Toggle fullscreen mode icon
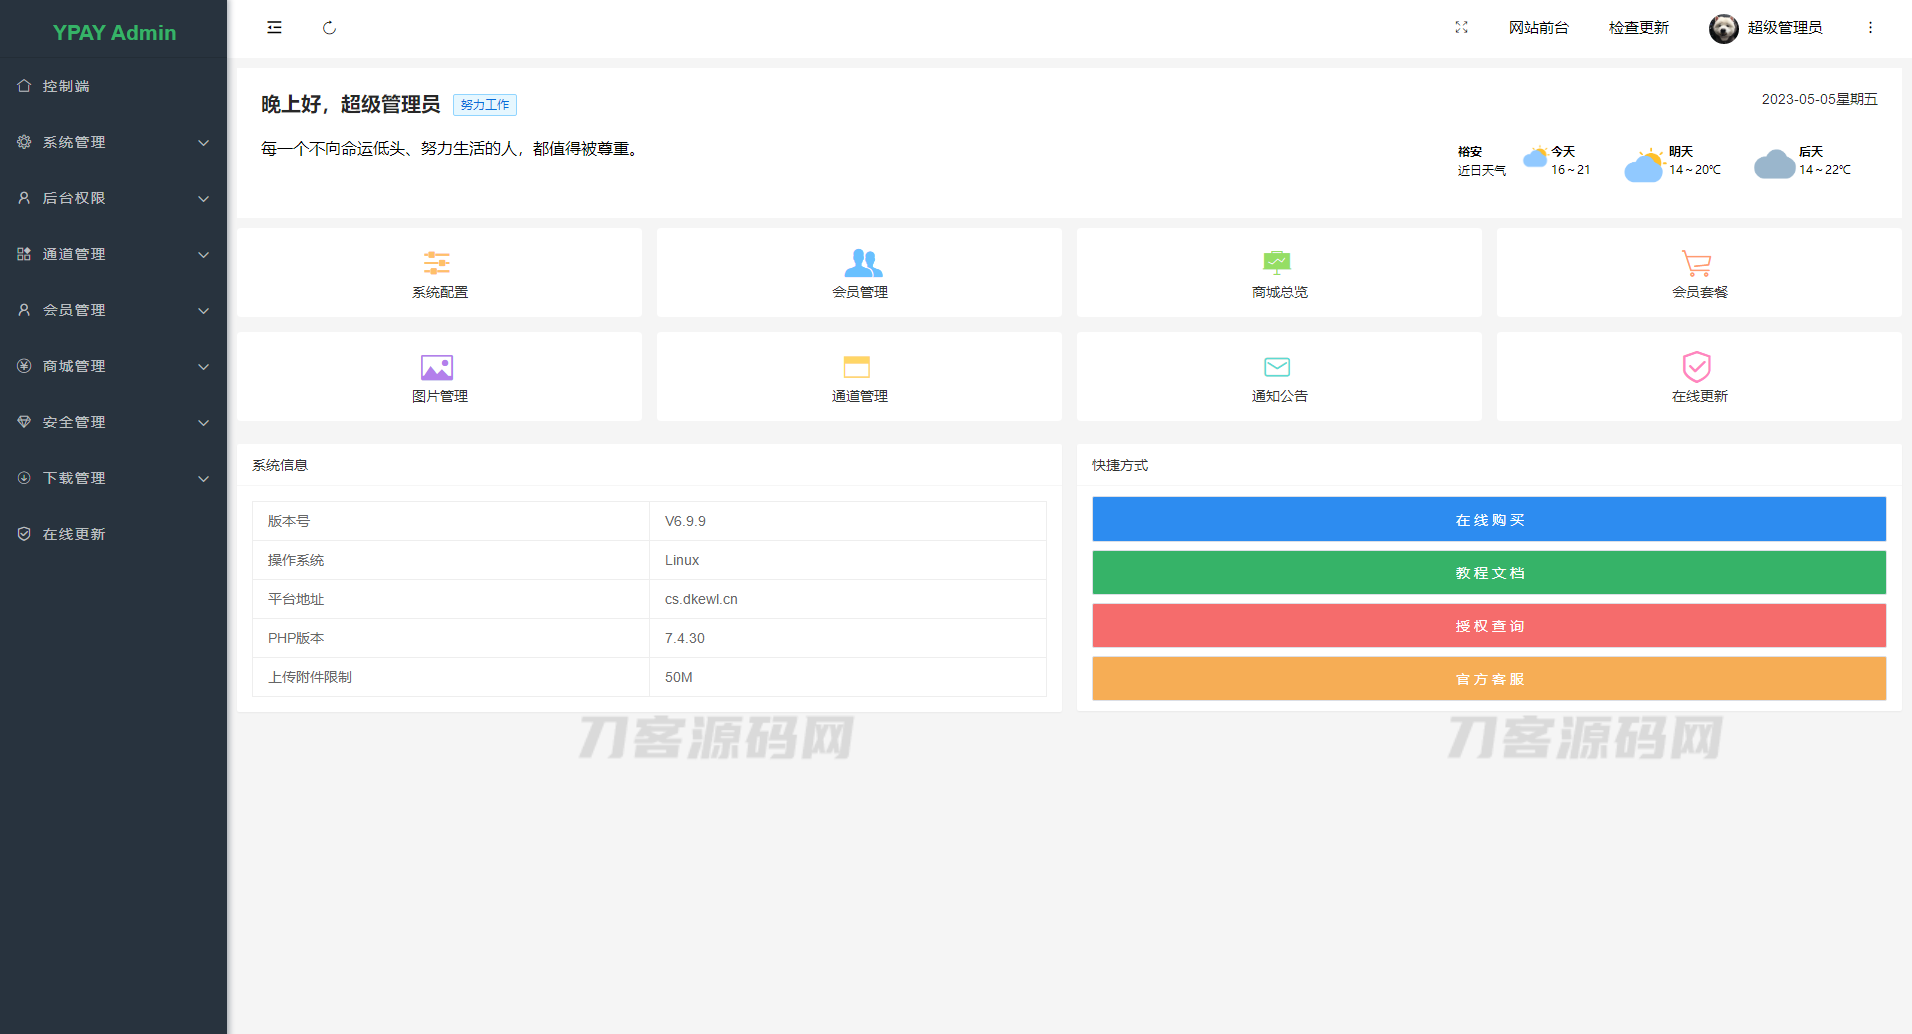 pos(1461,28)
